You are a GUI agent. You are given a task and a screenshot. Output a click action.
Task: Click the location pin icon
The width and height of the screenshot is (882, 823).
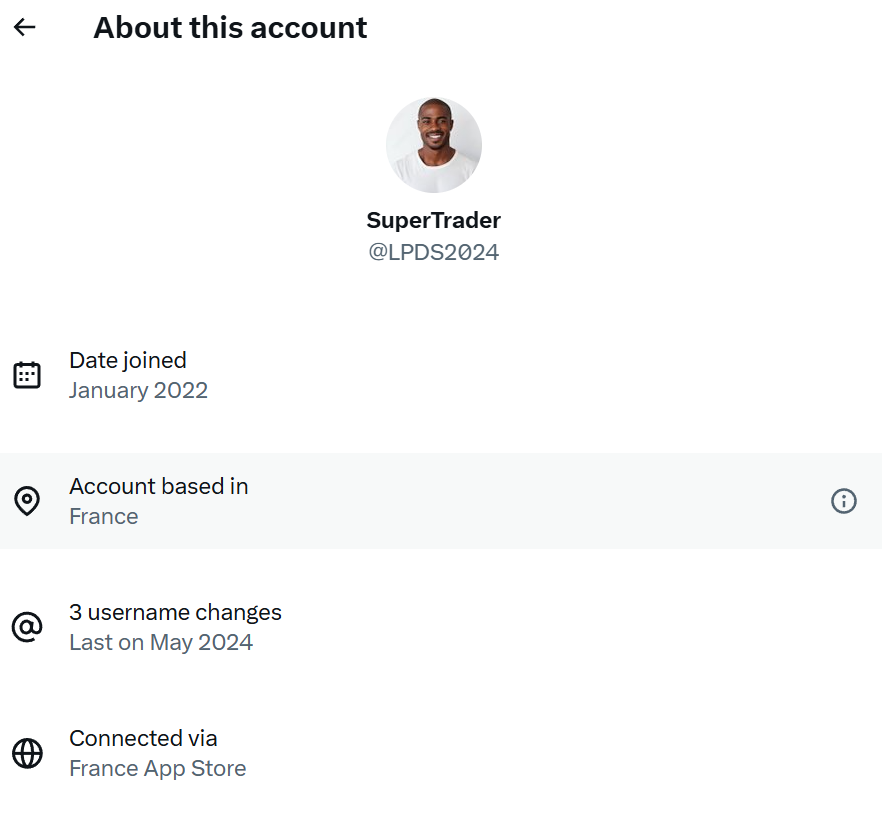(27, 501)
